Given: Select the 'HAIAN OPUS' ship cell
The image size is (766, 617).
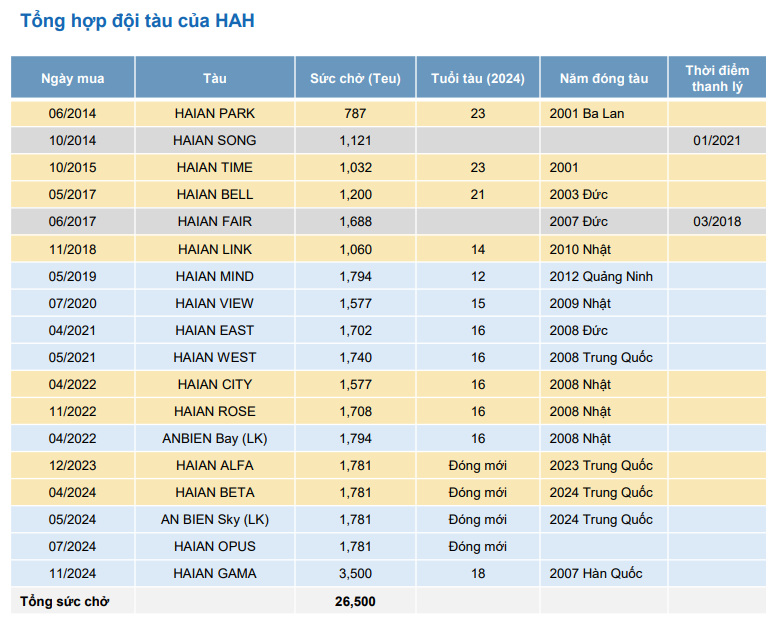Looking at the screenshot, I should 215,546.
